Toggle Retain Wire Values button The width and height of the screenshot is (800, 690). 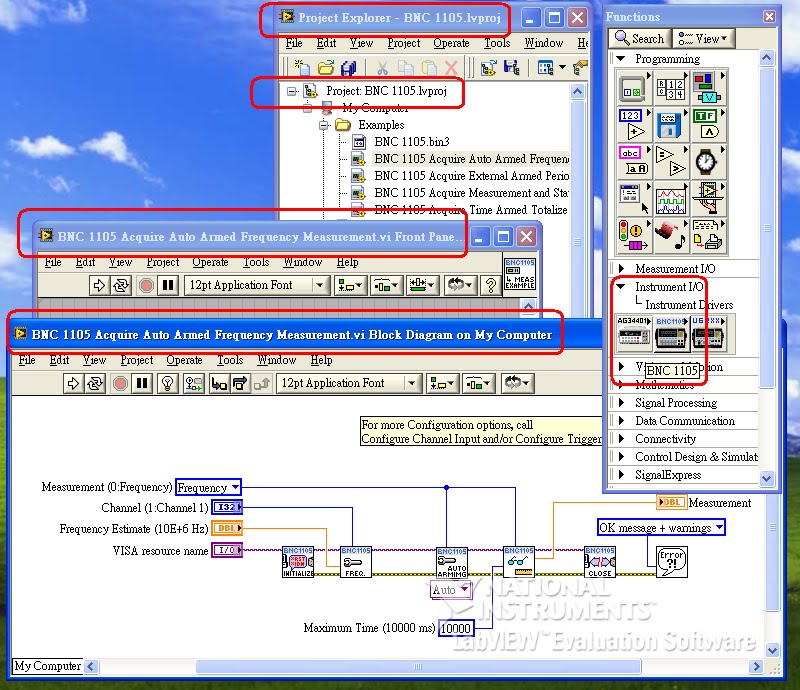pos(193,383)
